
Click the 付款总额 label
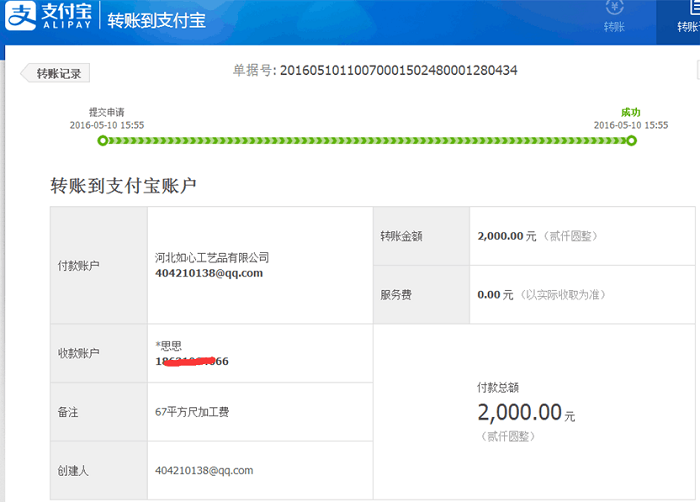[498, 387]
